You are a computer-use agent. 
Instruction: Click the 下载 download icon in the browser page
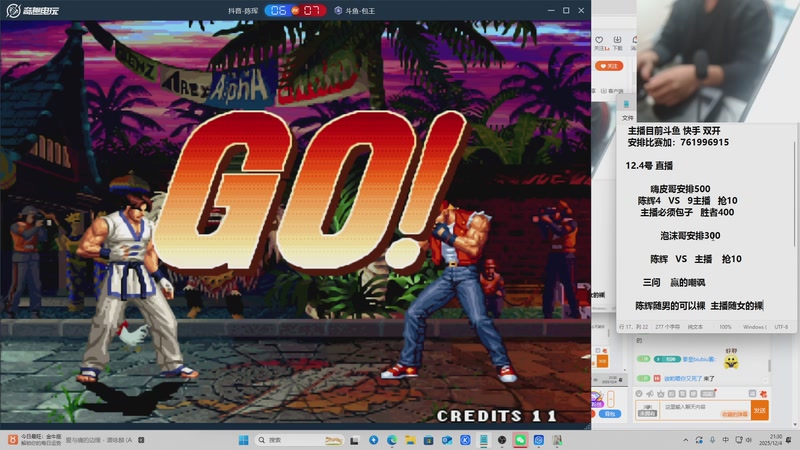point(617,42)
